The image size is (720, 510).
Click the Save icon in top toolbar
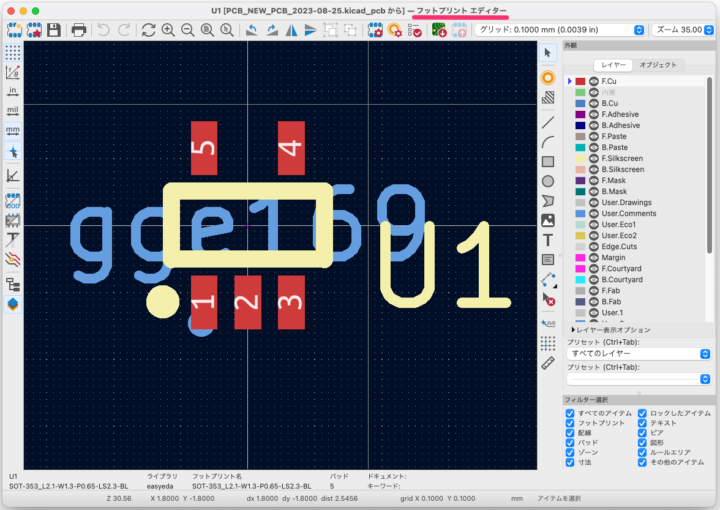tap(53, 30)
